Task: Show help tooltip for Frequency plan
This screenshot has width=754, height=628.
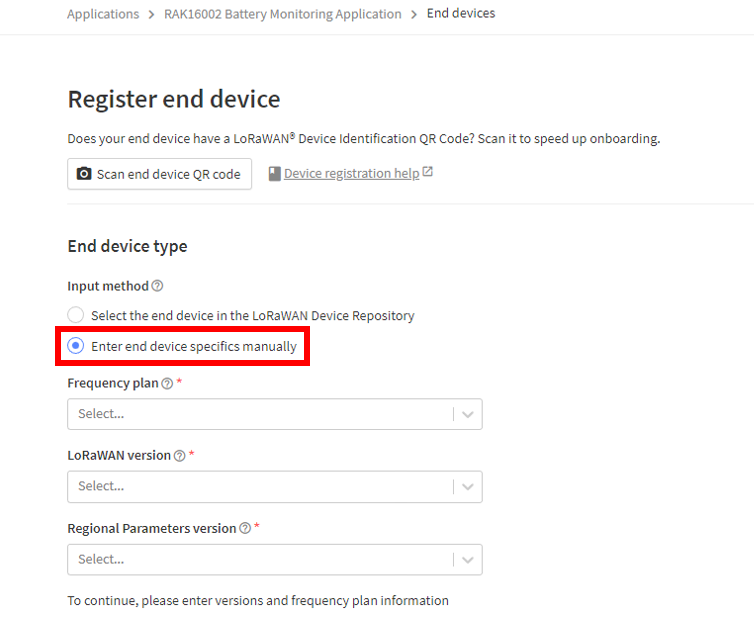Action: tap(167, 384)
